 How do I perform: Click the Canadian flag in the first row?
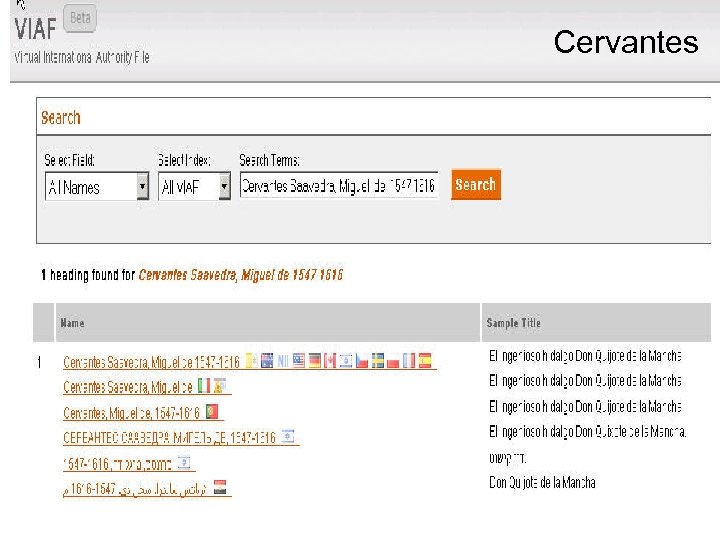click(x=330, y=361)
